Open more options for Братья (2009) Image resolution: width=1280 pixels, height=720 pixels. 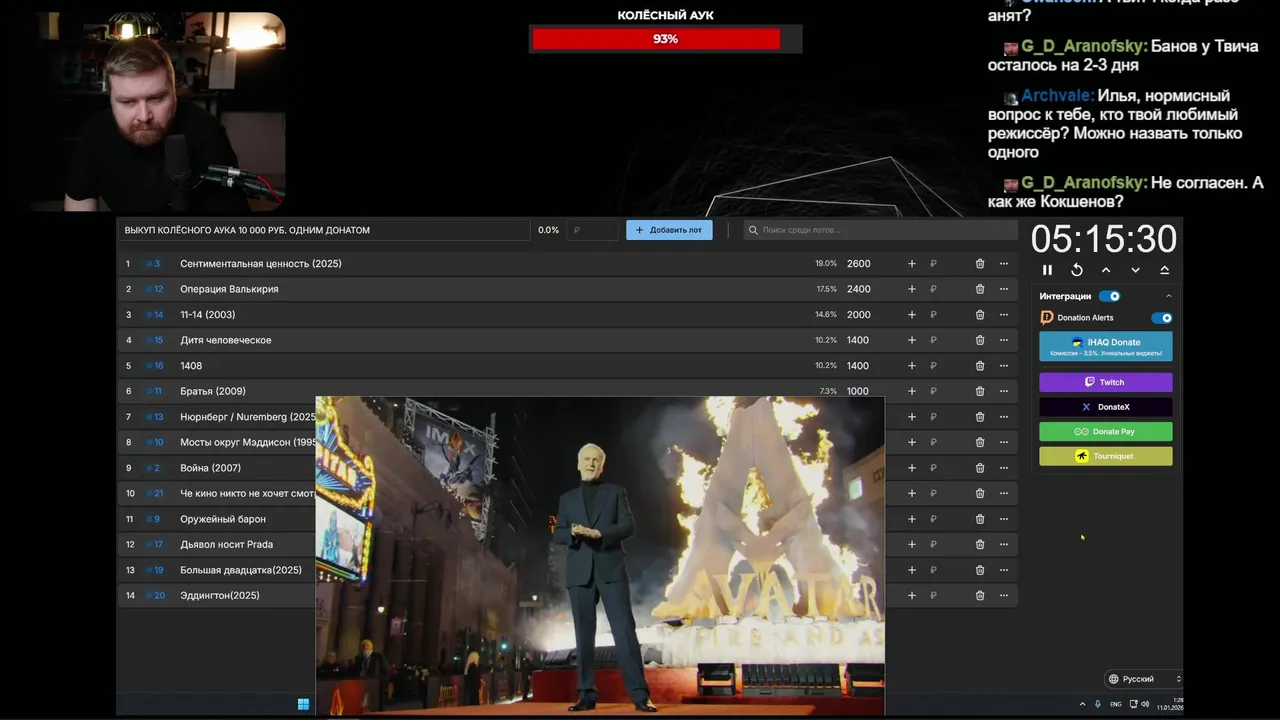1004,391
